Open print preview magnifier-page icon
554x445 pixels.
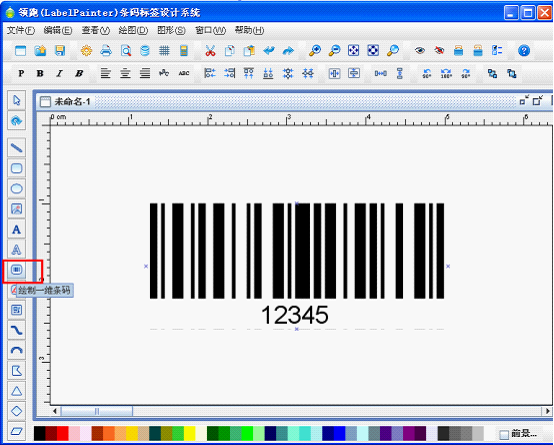125,51
